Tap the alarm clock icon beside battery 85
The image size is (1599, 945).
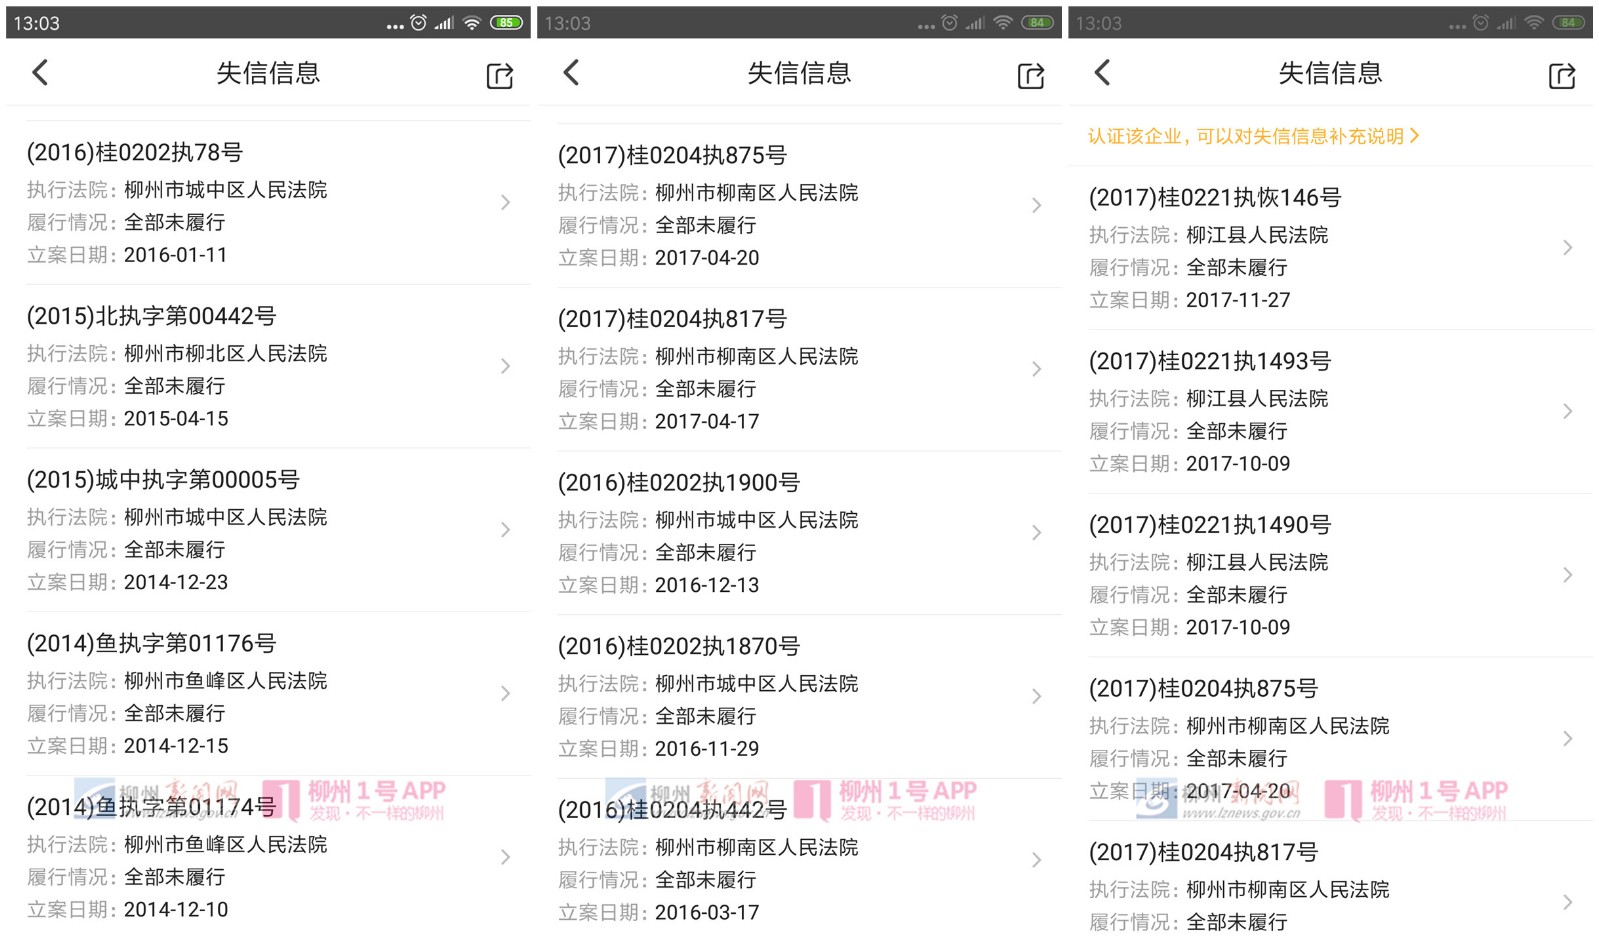pos(419,22)
